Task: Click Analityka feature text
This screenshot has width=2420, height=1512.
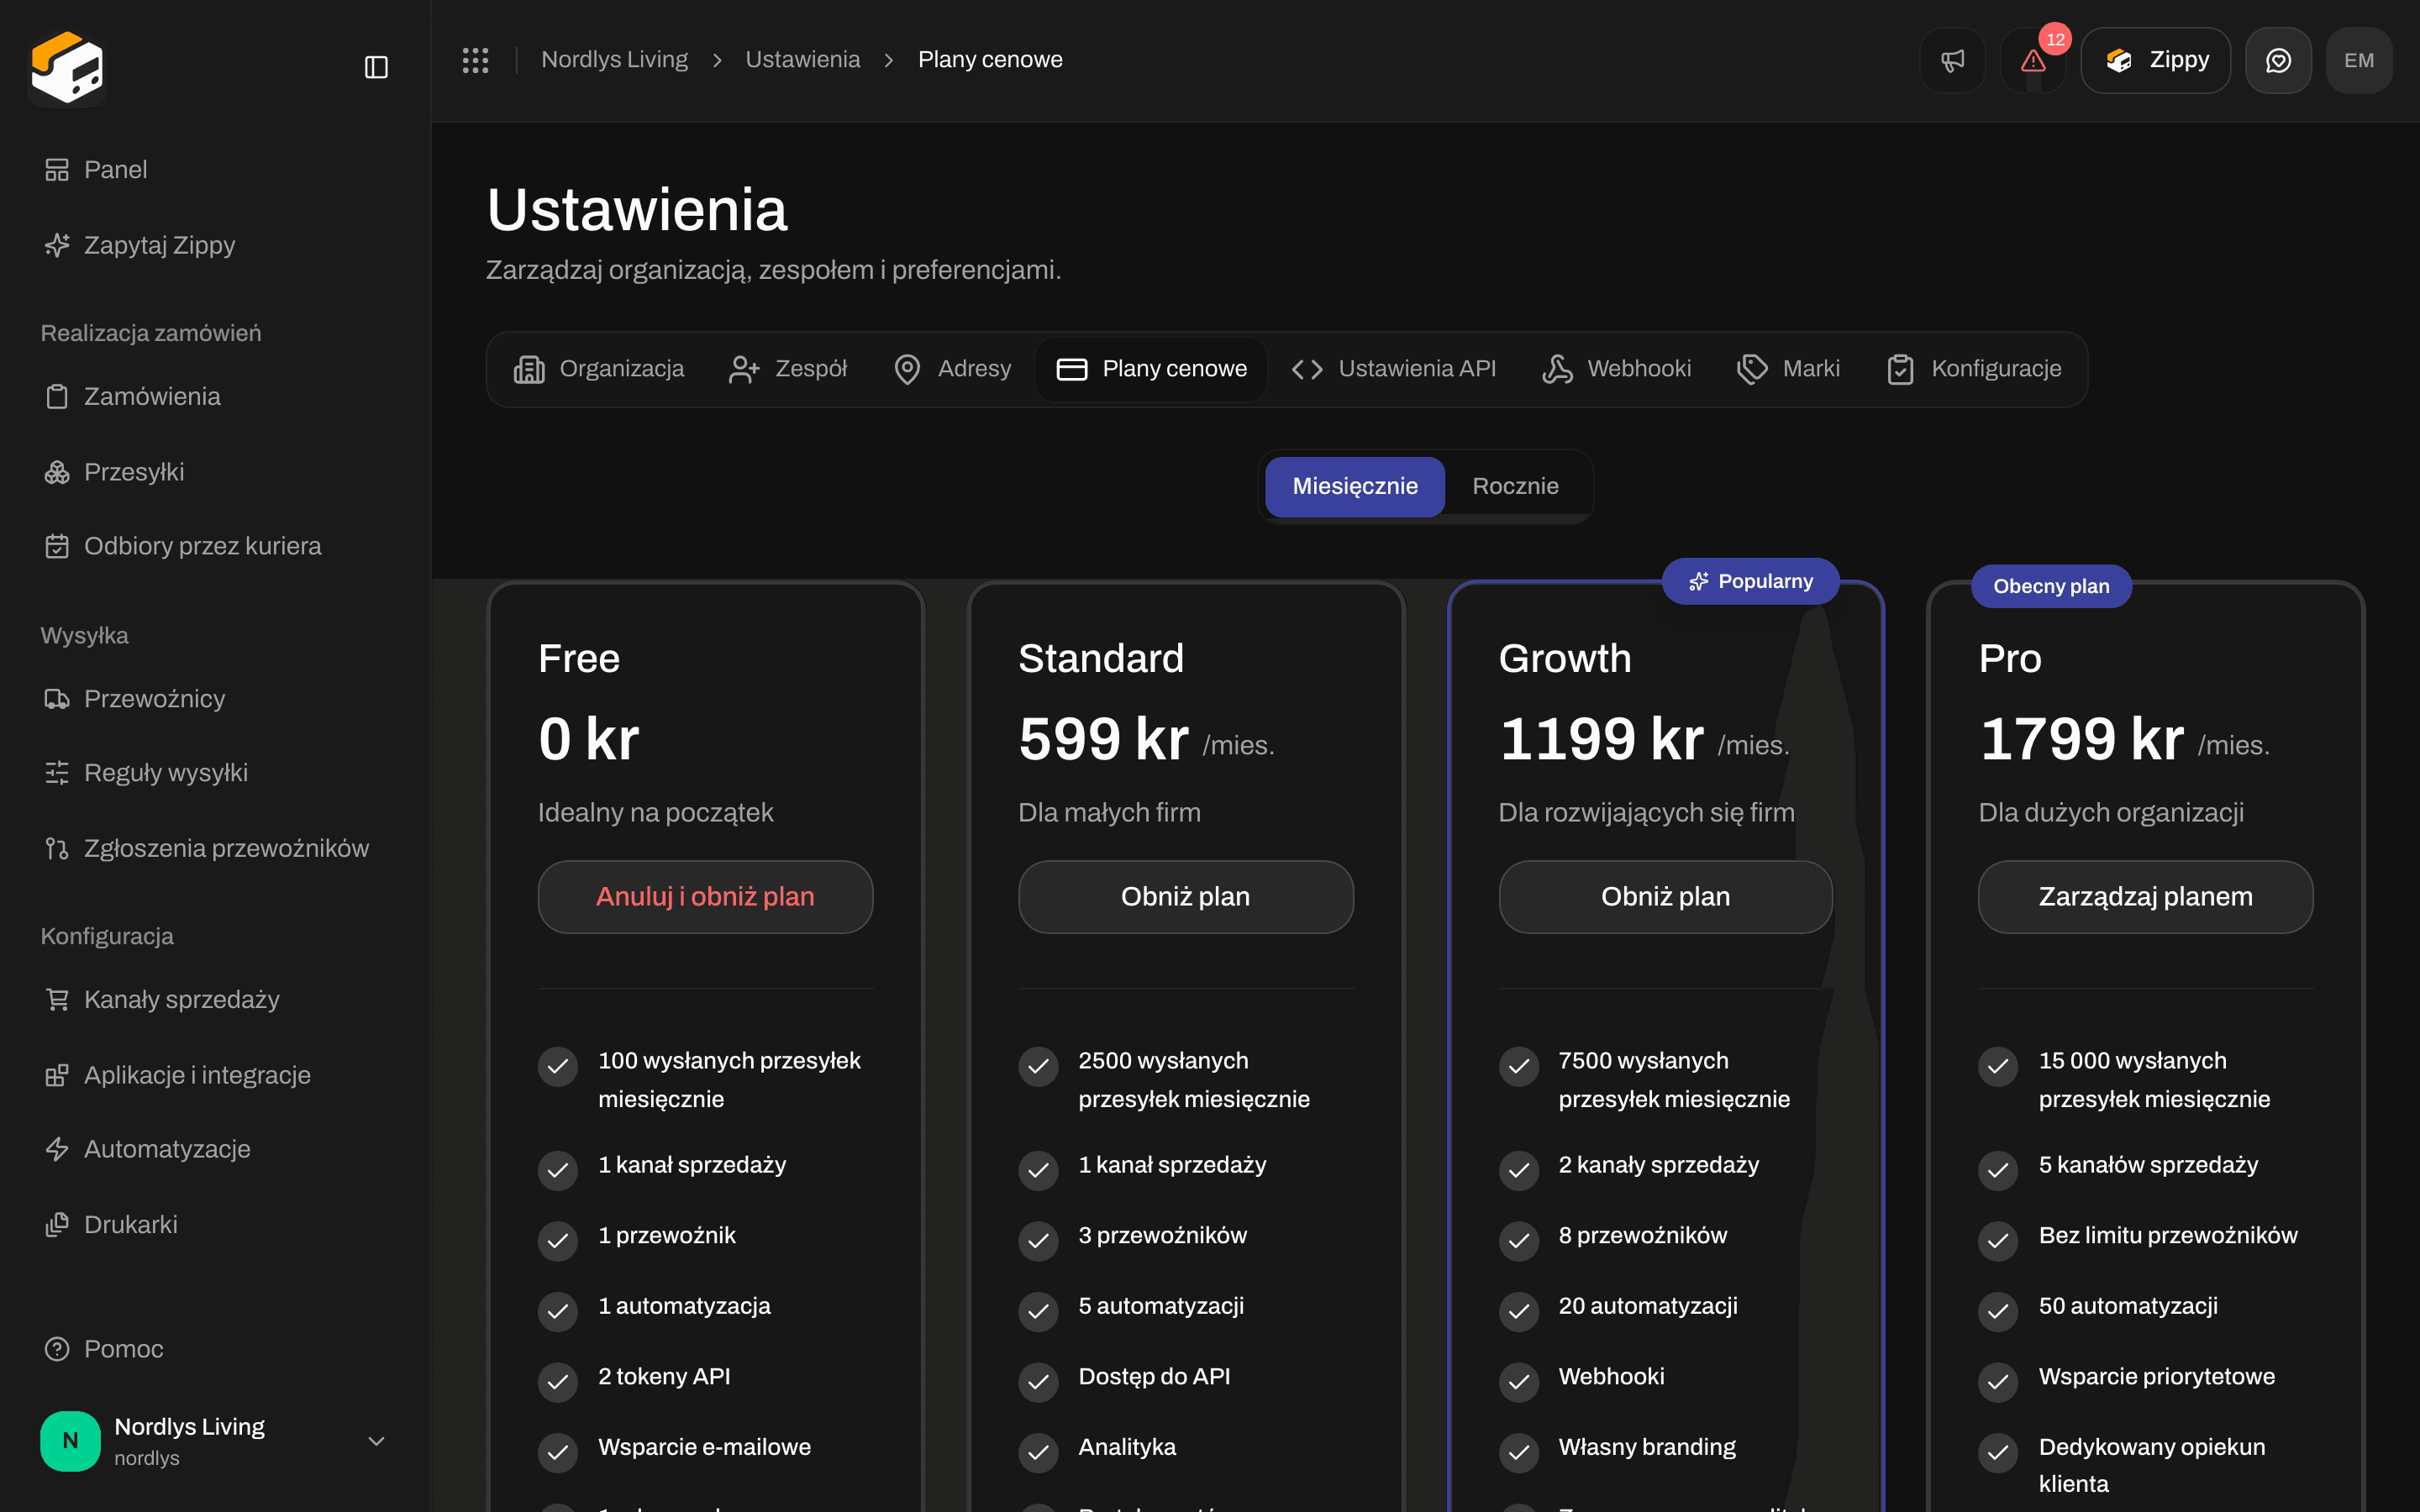Action: 1127,1447
